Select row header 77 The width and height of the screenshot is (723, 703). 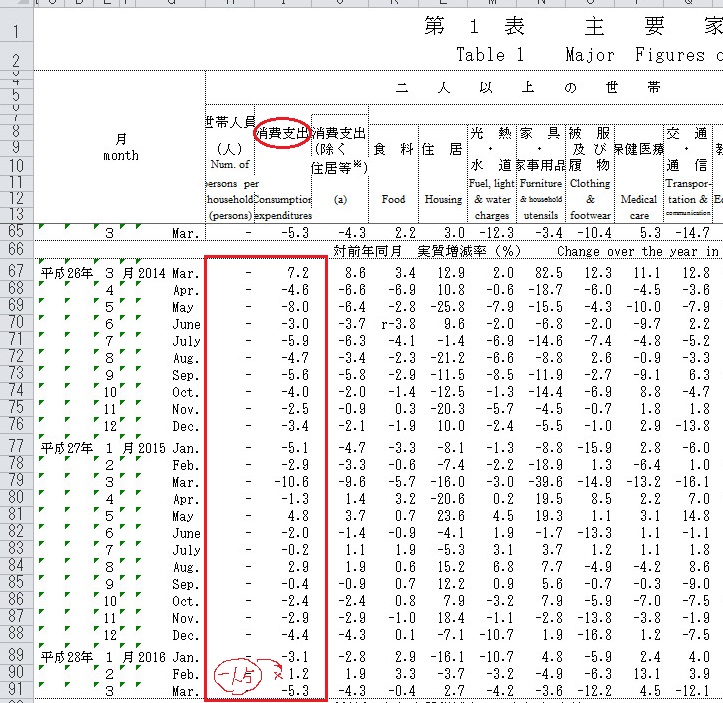[x=16, y=446]
